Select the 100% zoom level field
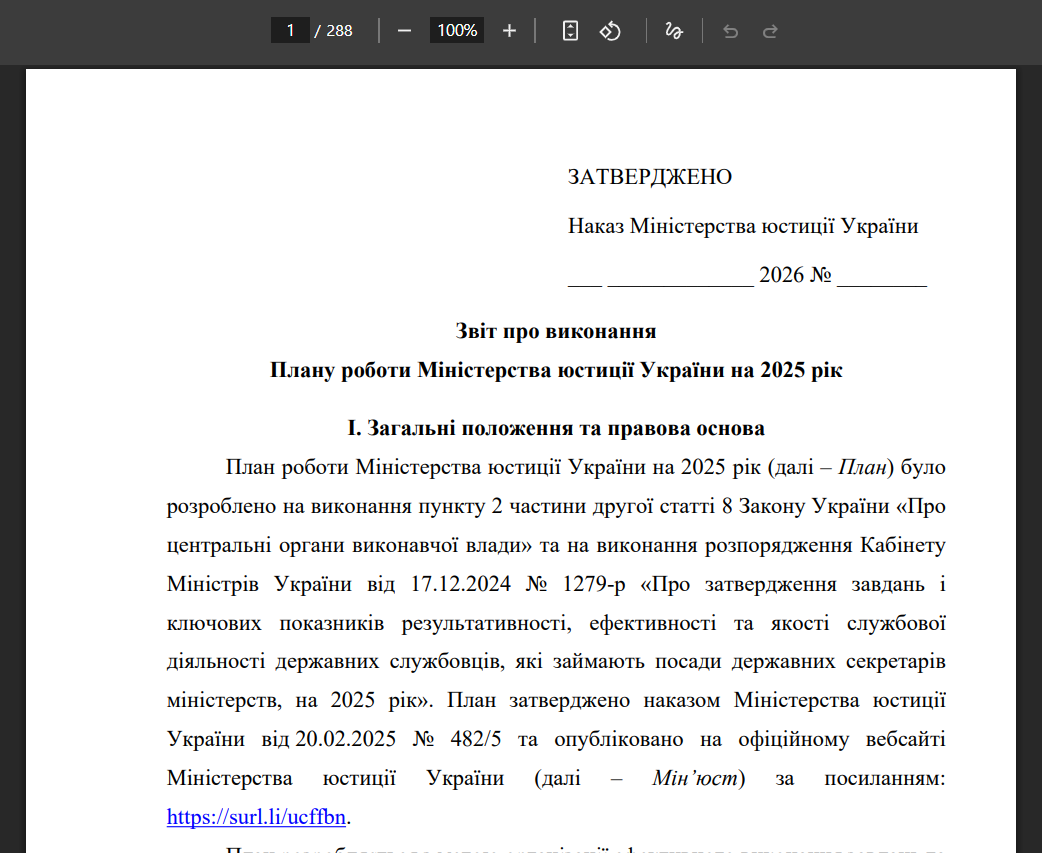Screen dimensions: 1042x853 pyautogui.click(x=457, y=31)
